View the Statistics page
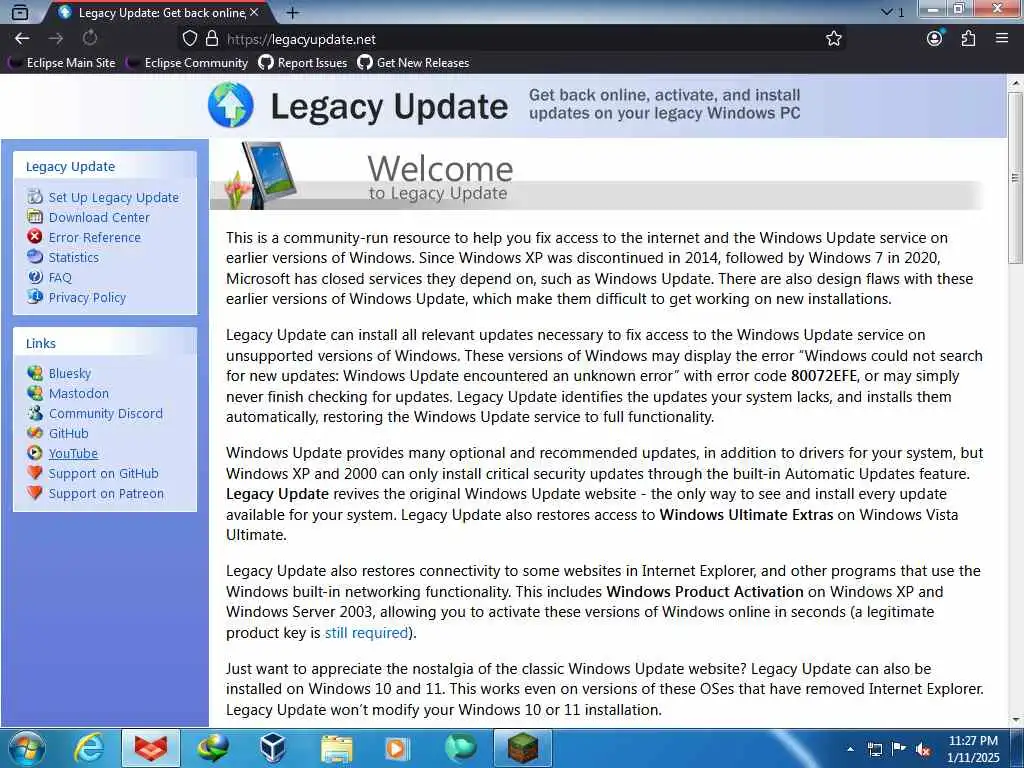The image size is (1024, 768). point(74,257)
